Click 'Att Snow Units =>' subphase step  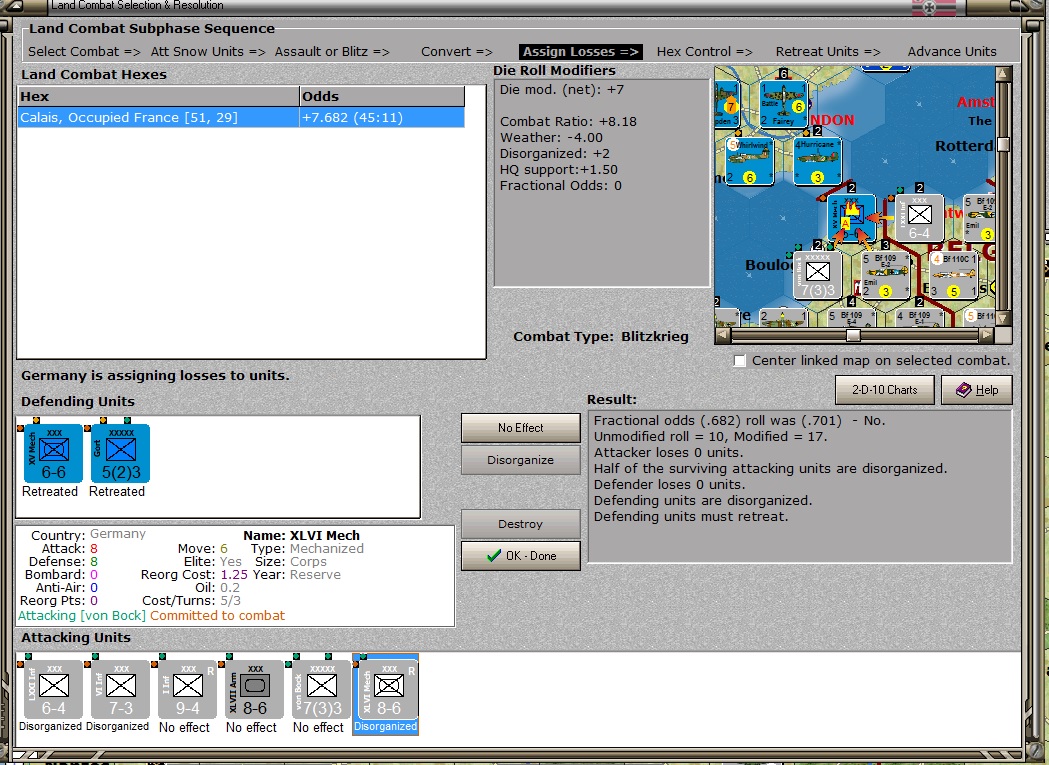tap(208, 52)
